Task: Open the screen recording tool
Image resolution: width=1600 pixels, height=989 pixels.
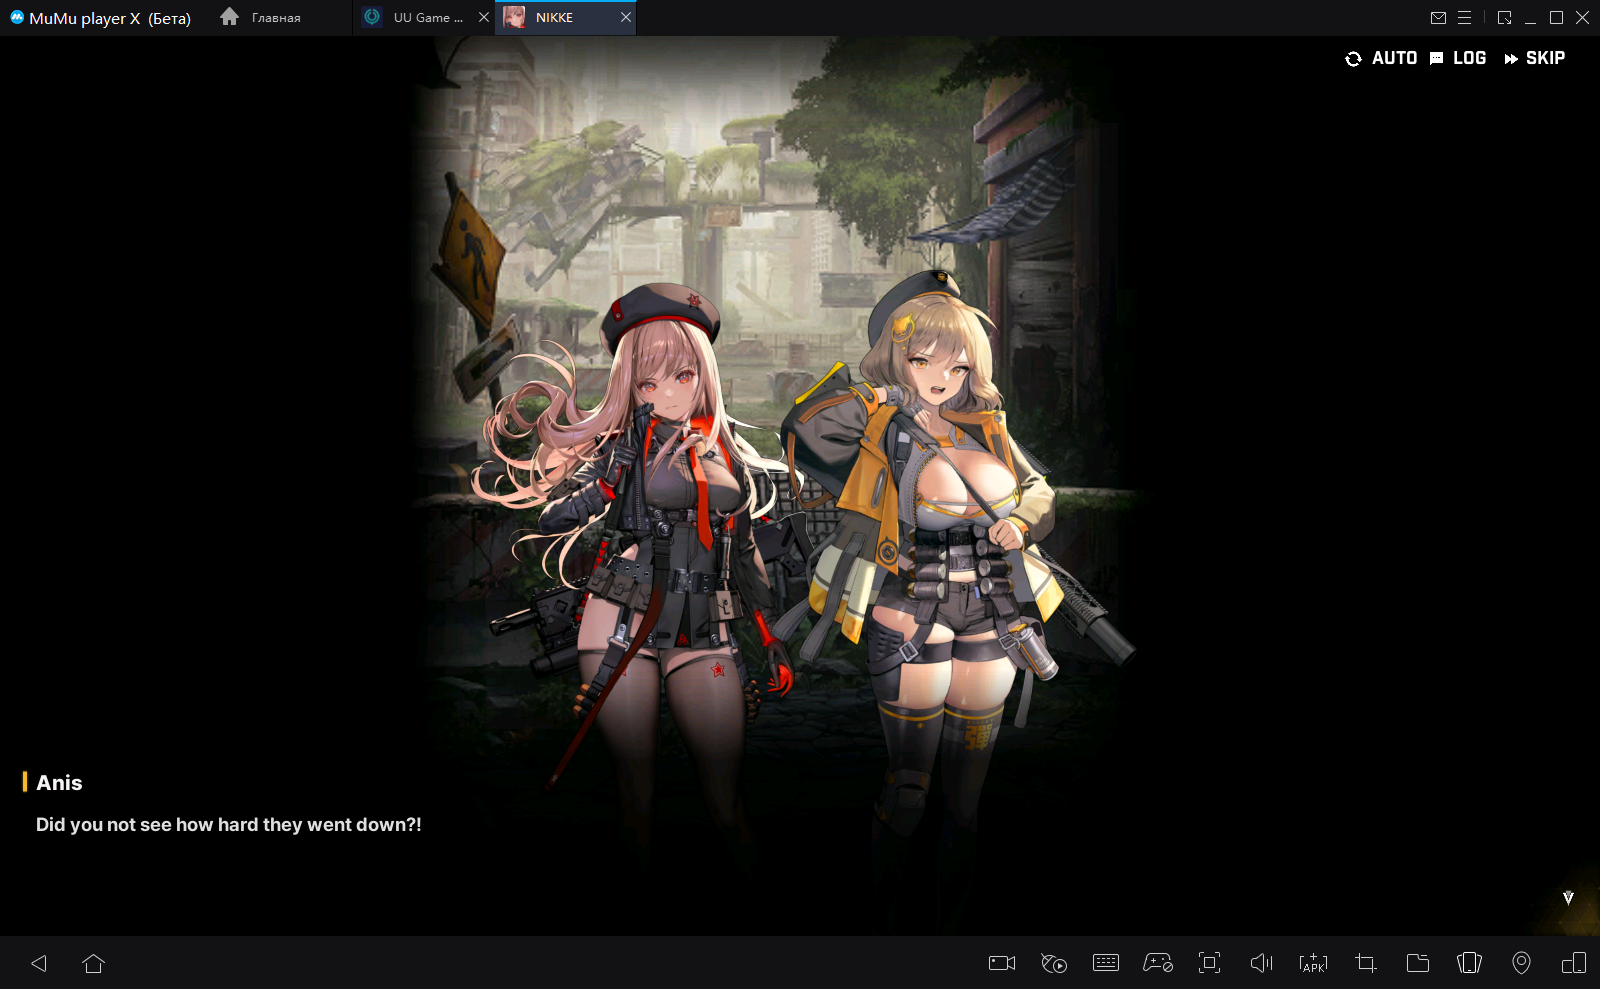Action: 1001,963
